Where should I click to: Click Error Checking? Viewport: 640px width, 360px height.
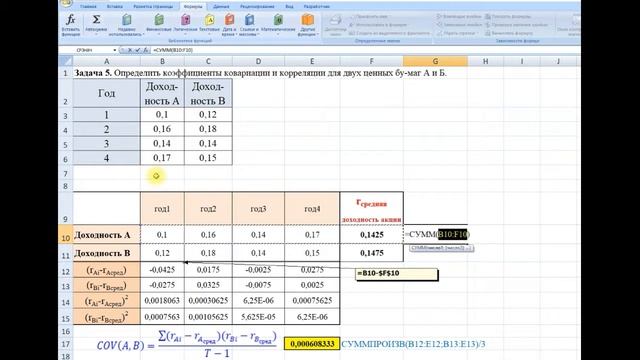[x=517, y=25]
